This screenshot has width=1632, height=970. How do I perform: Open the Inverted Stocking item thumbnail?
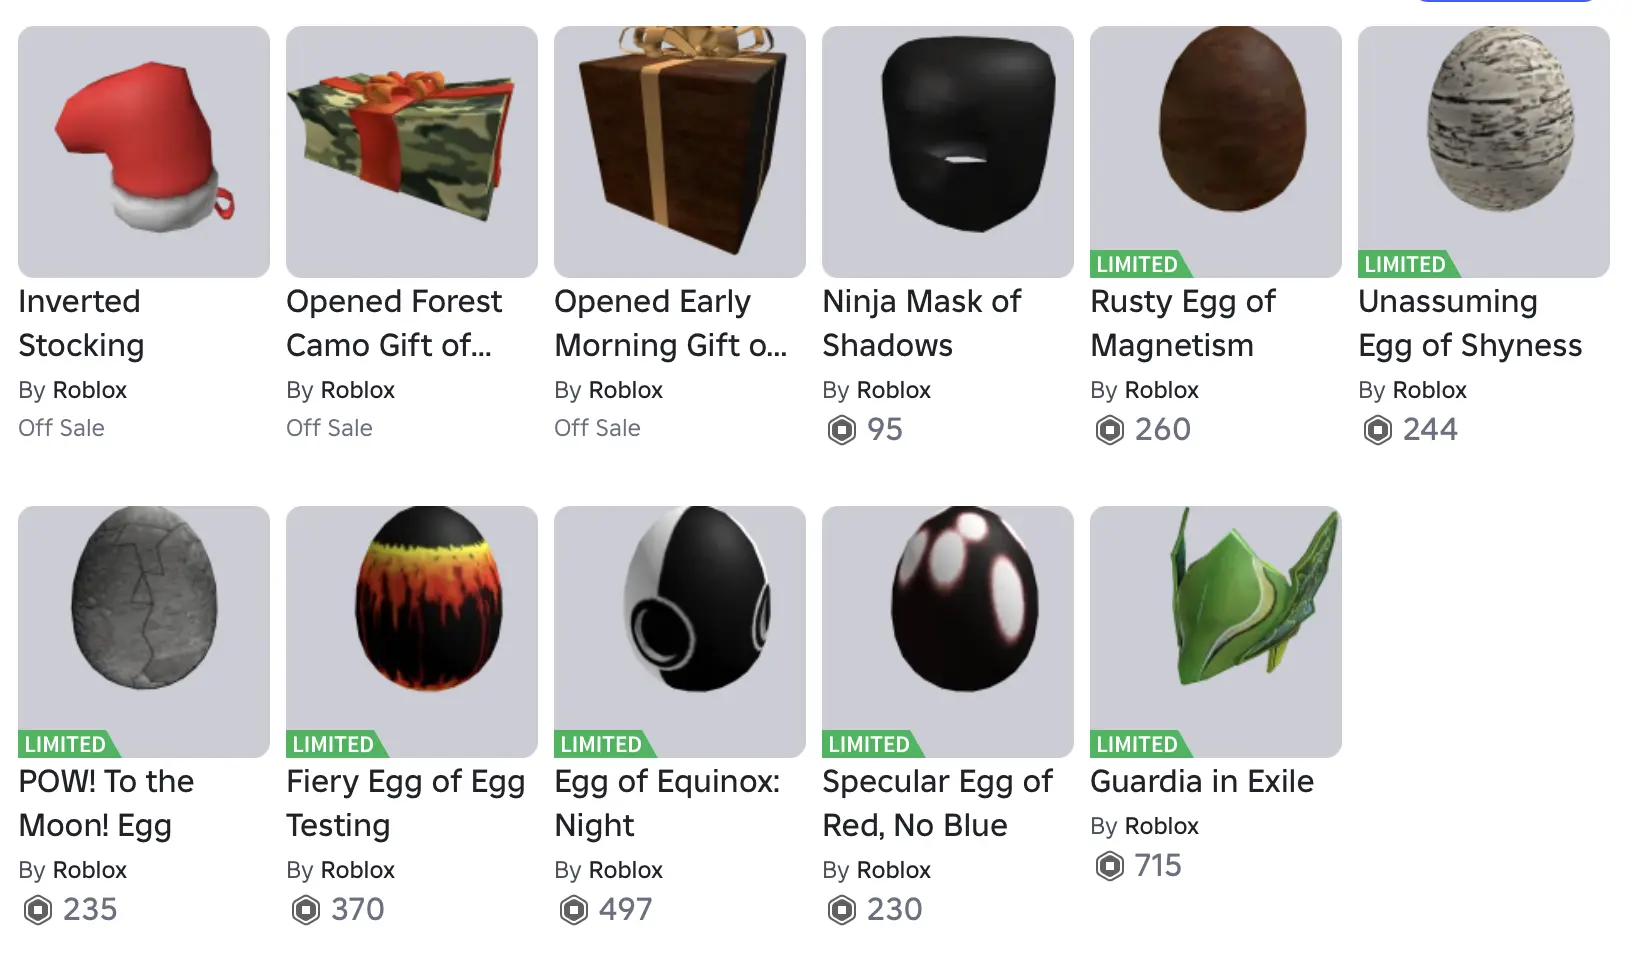pos(144,152)
